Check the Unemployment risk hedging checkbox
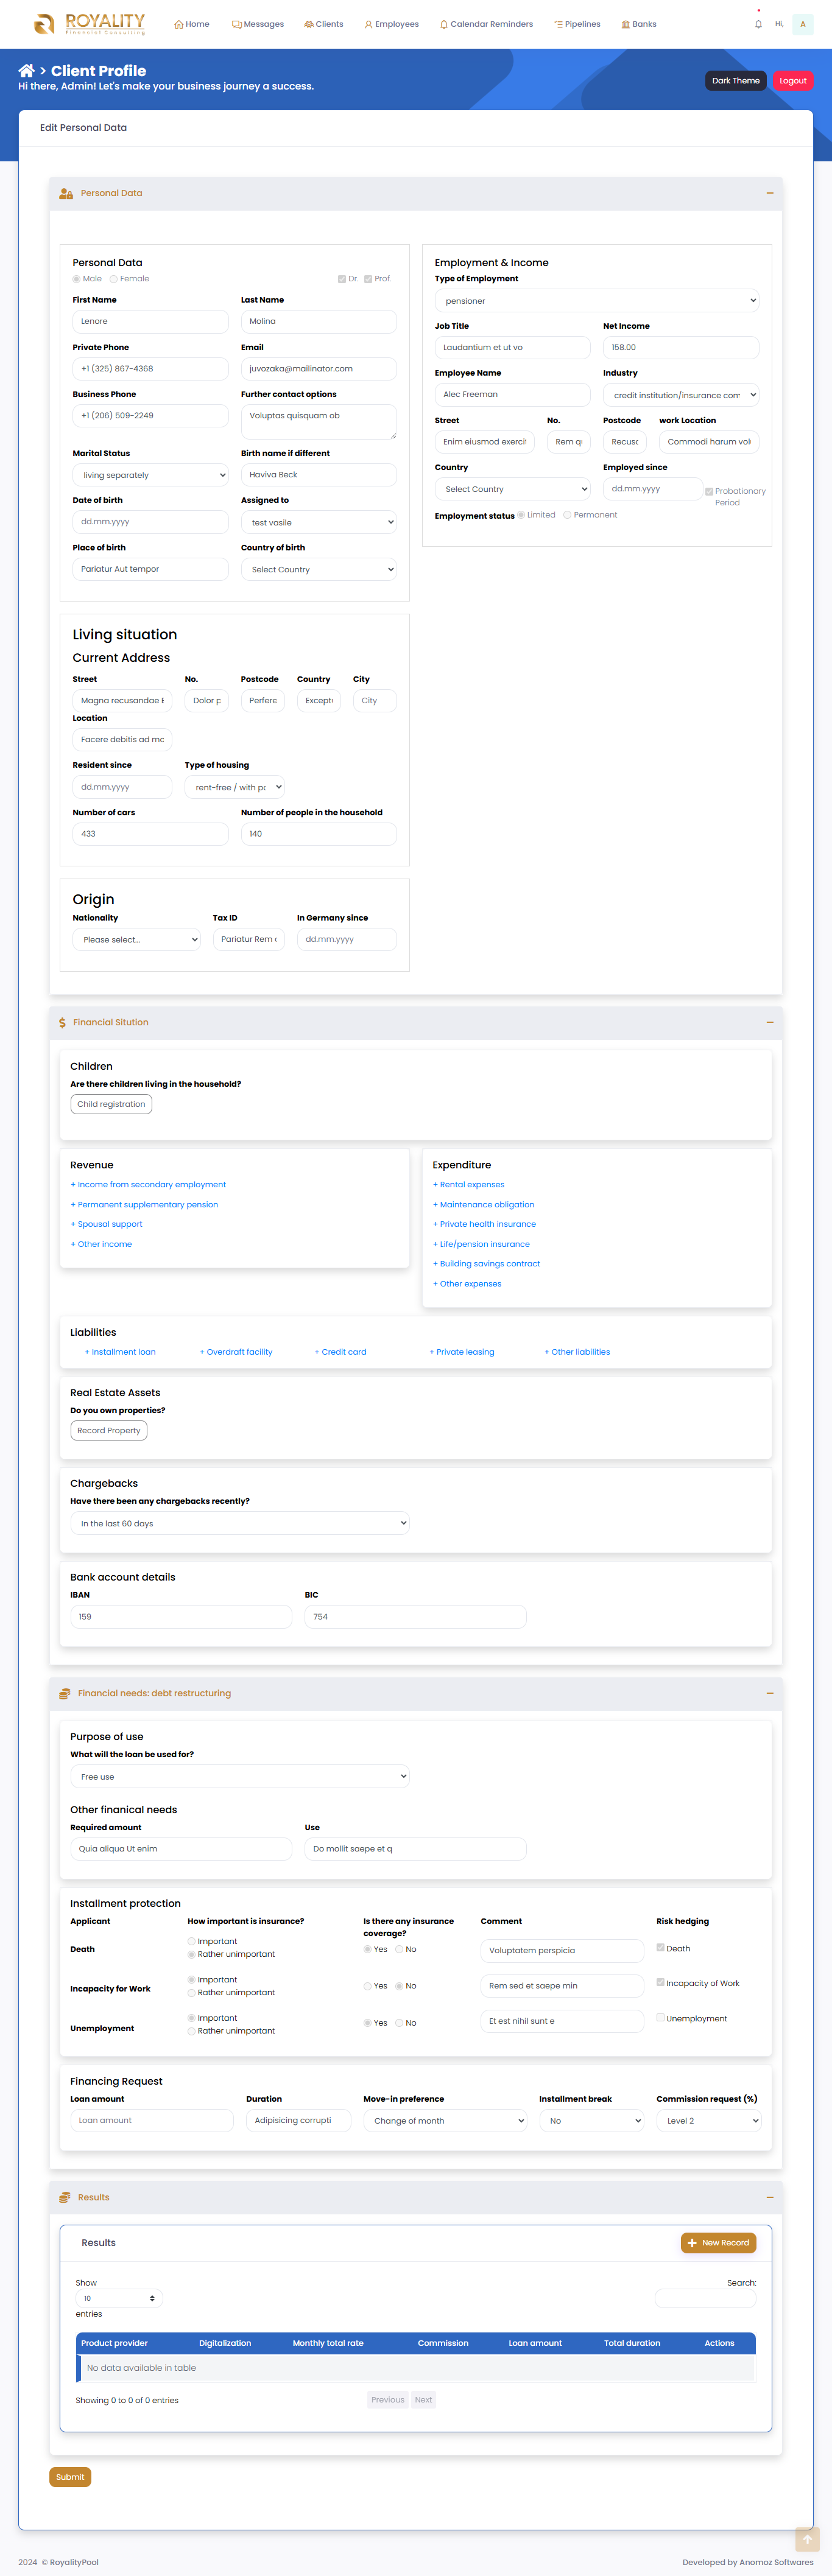Viewport: 832px width, 2576px height. coord(660,2017)
